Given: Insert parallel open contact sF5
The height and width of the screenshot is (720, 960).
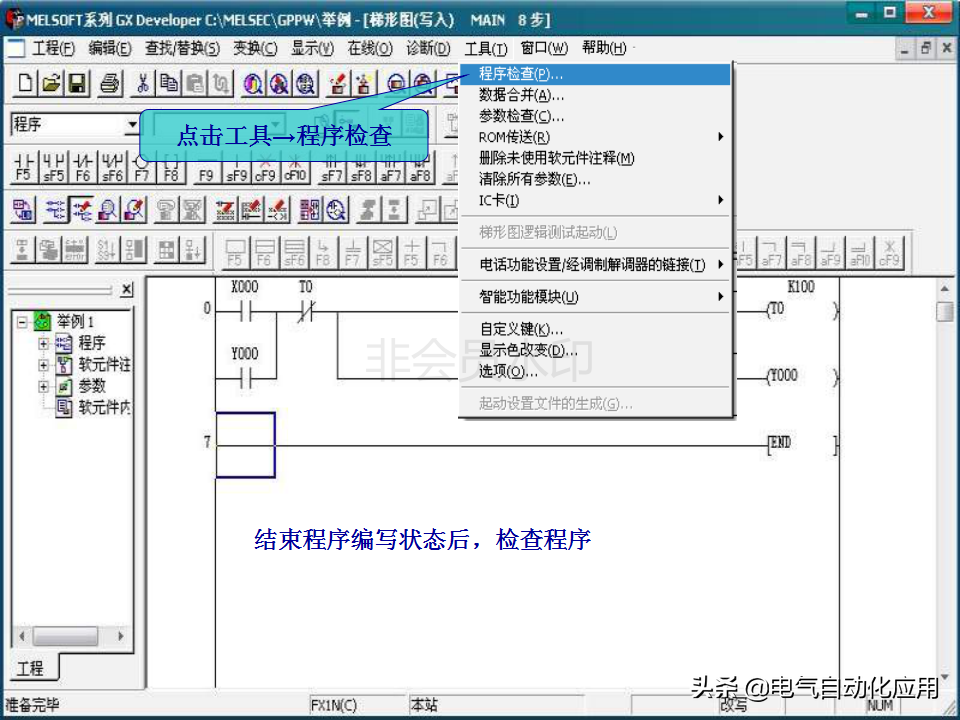Looking at the screenshot, I should tap(53, 167).
